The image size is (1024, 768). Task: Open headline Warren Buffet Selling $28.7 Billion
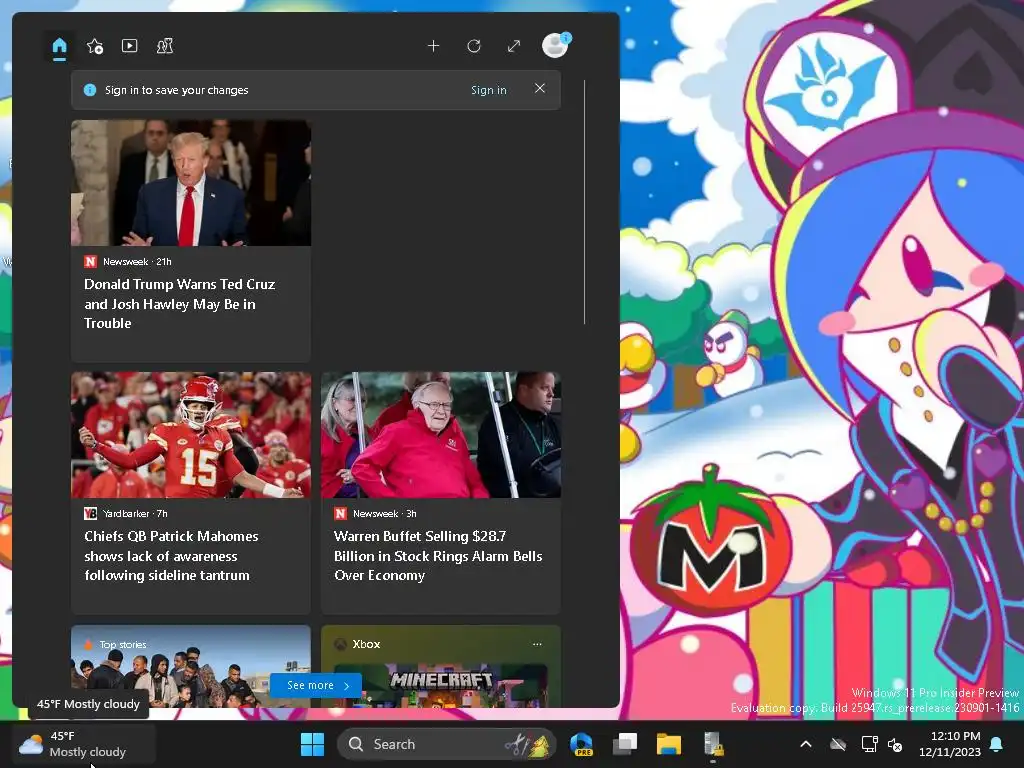[x=438, y=556]
